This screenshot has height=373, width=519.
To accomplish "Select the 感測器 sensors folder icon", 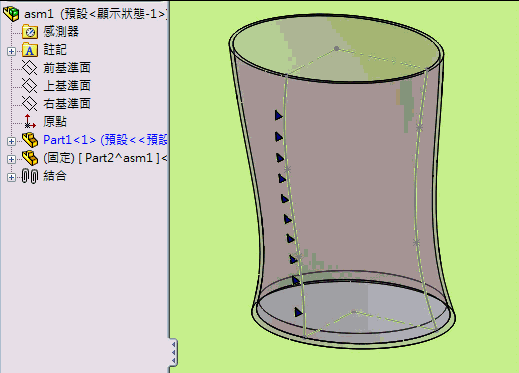I will (x=30, y=32).
